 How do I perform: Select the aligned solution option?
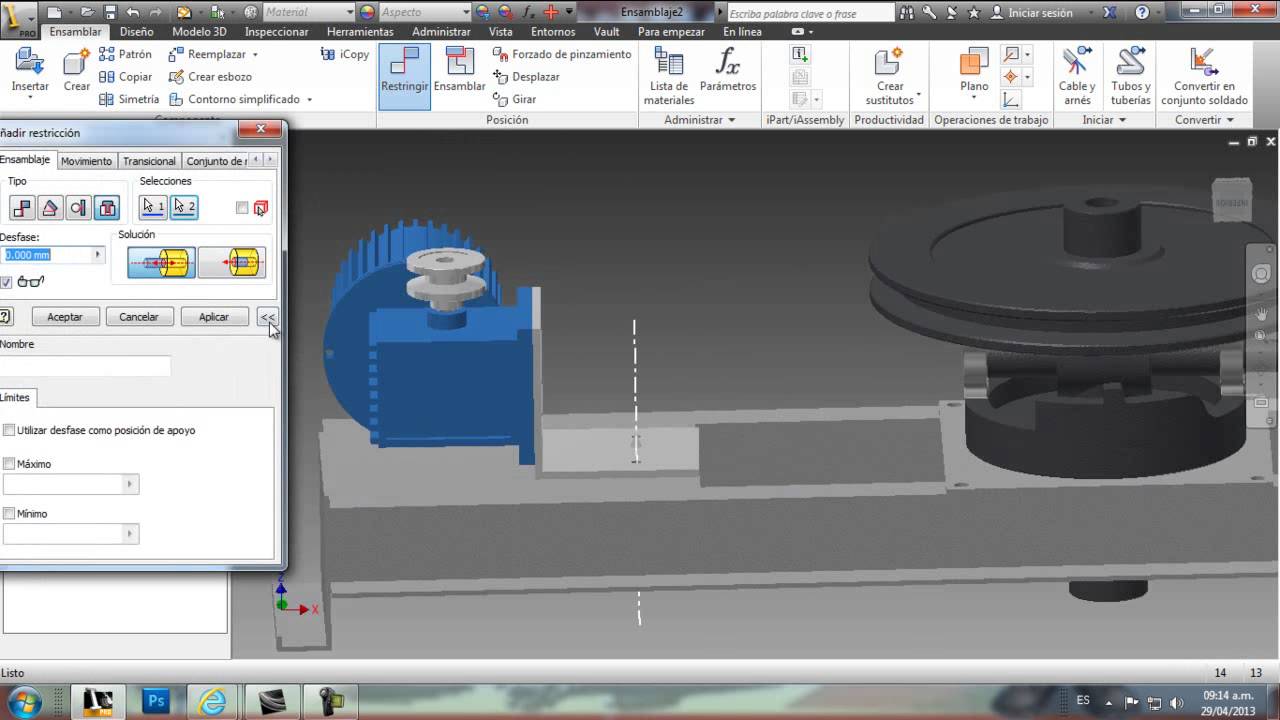pos(232,263)
